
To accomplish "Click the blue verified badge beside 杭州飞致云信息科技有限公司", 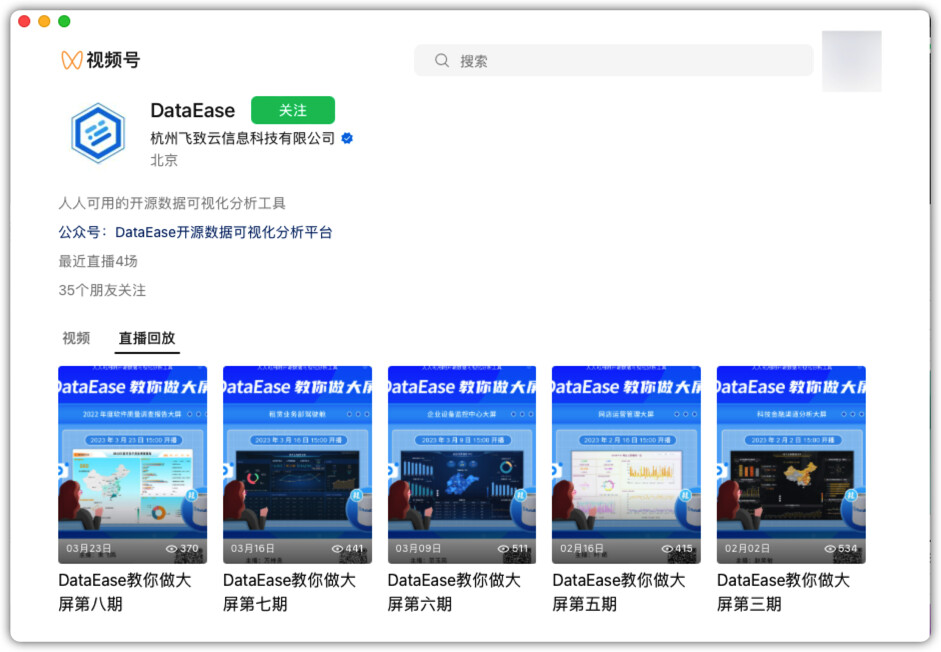I will tap(345, 139).
